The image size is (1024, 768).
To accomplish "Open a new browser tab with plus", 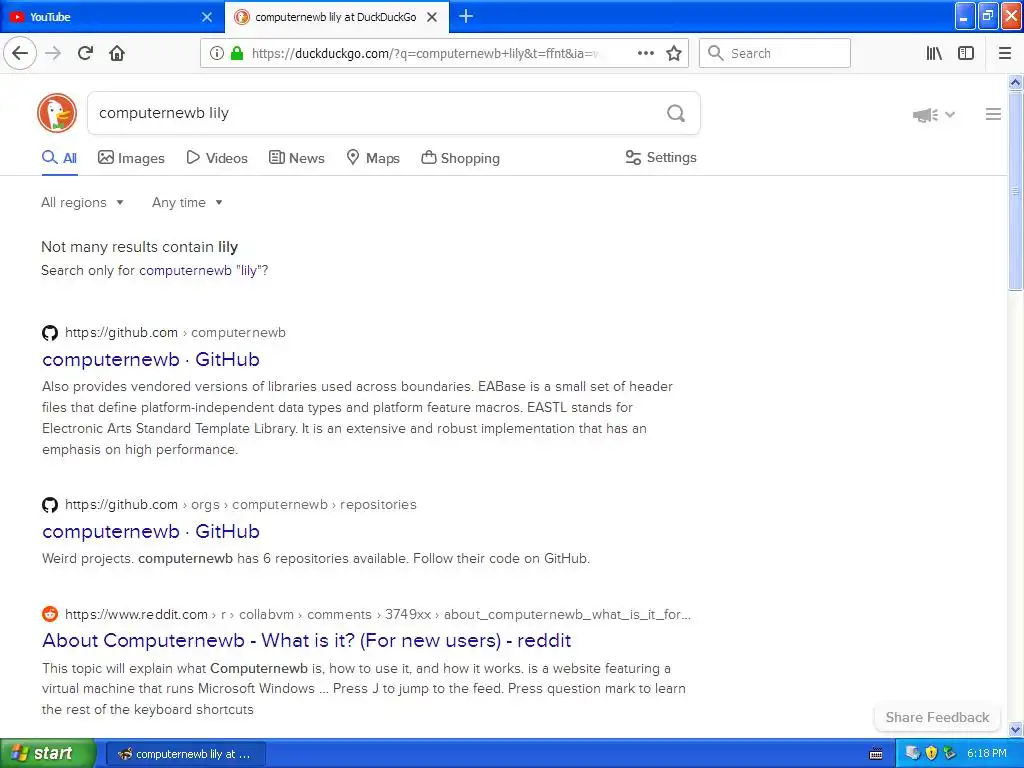I will [466, 16].
